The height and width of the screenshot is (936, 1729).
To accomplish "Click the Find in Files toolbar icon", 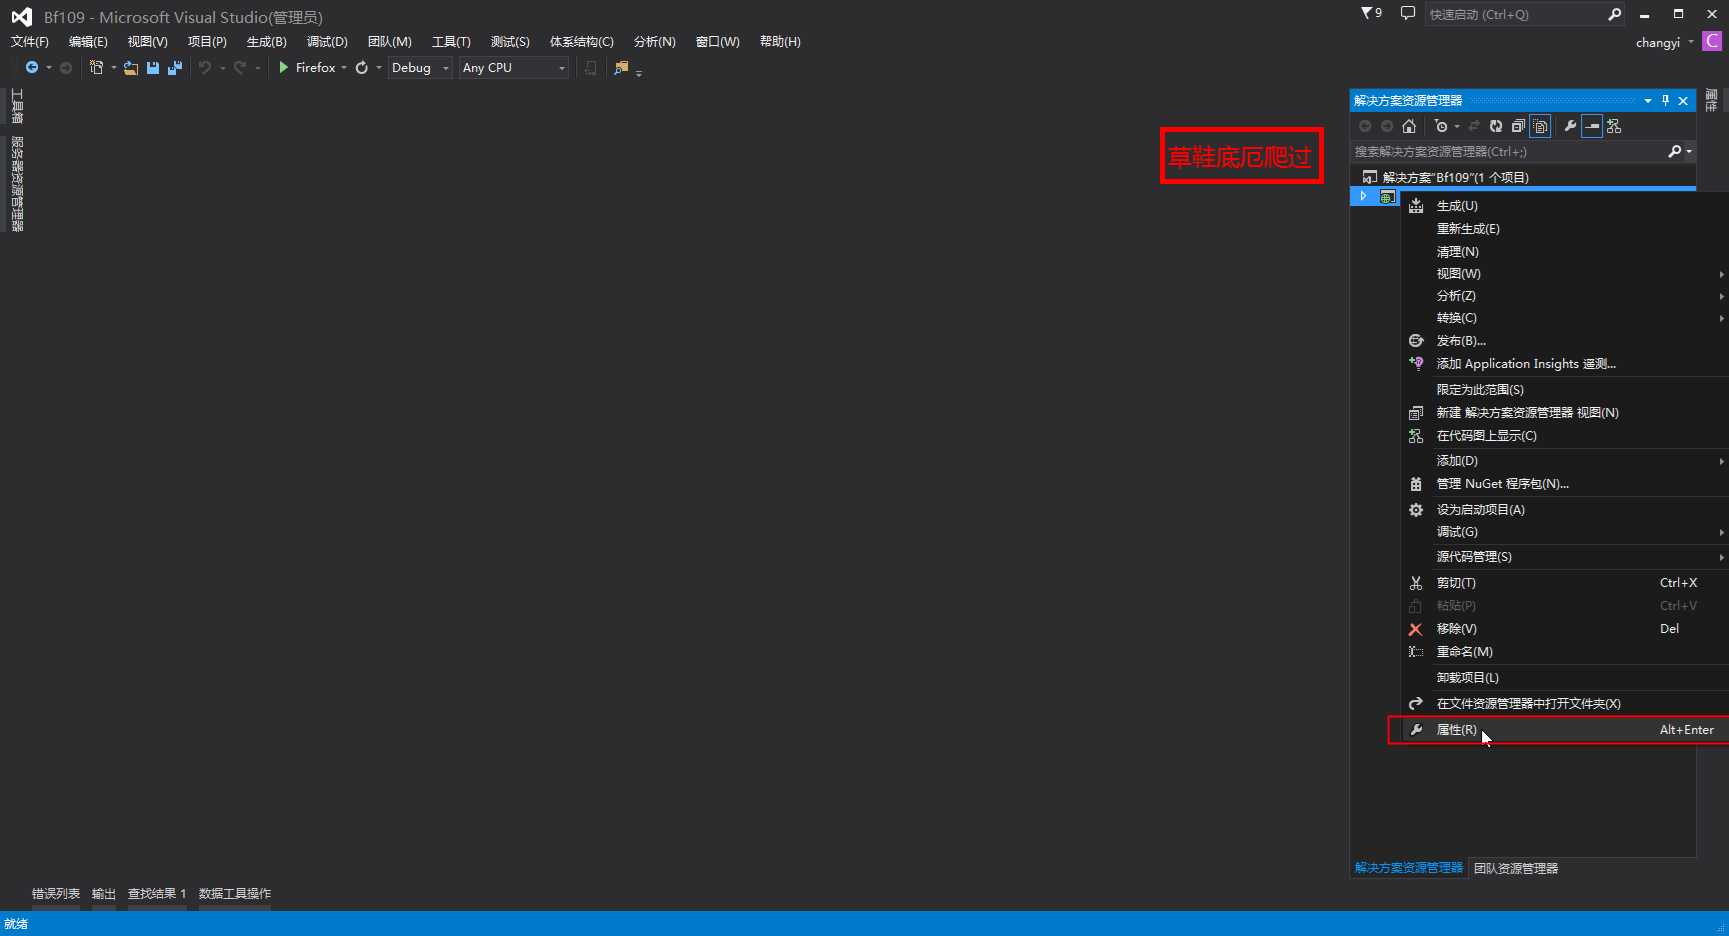I will (621, 68).
